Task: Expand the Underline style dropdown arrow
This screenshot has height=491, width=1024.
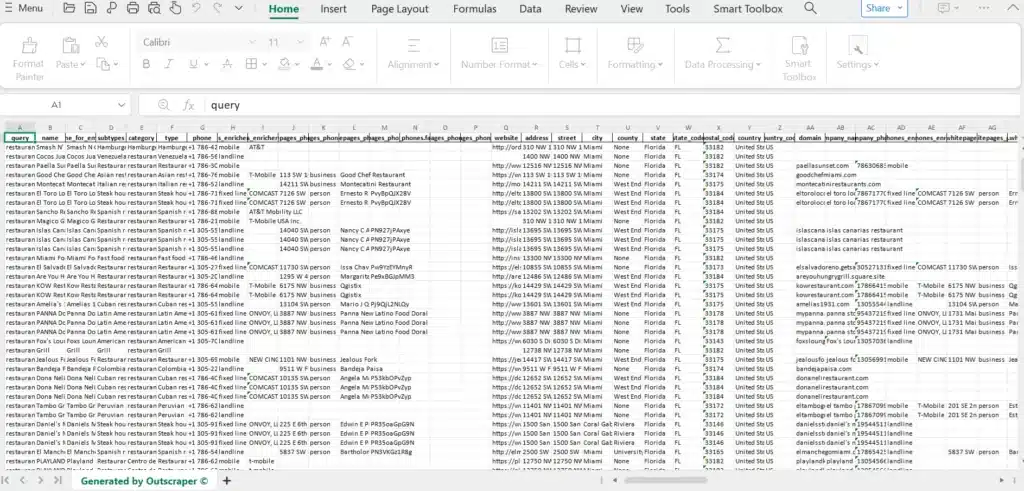Action: coord(206,65)
